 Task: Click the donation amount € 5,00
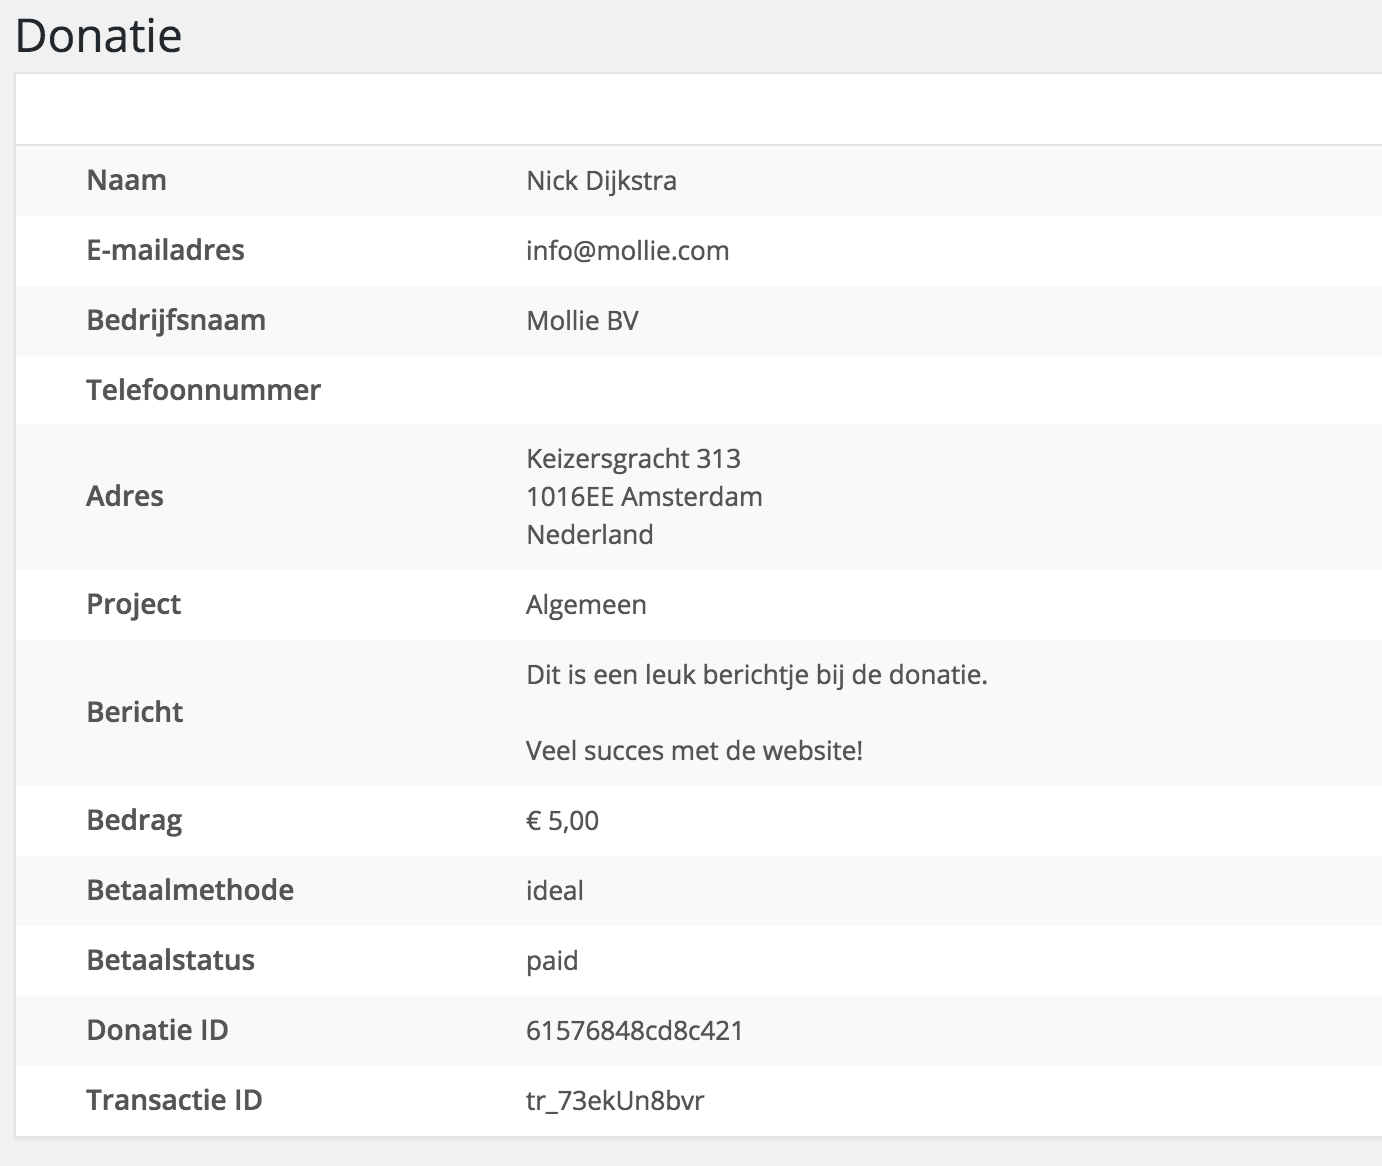click(x=562, y=821)
